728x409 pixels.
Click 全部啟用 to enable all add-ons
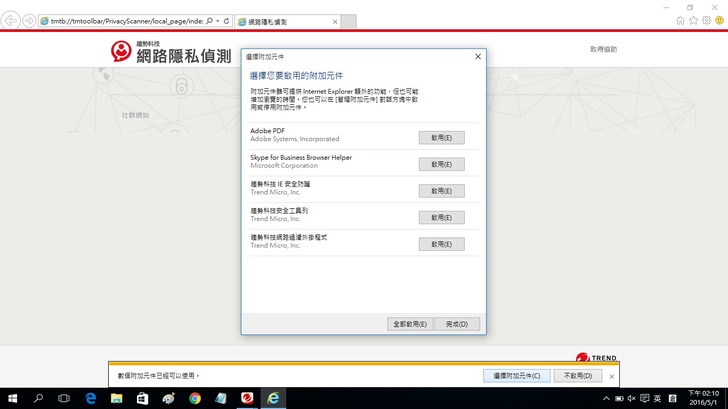pos(410,324)
